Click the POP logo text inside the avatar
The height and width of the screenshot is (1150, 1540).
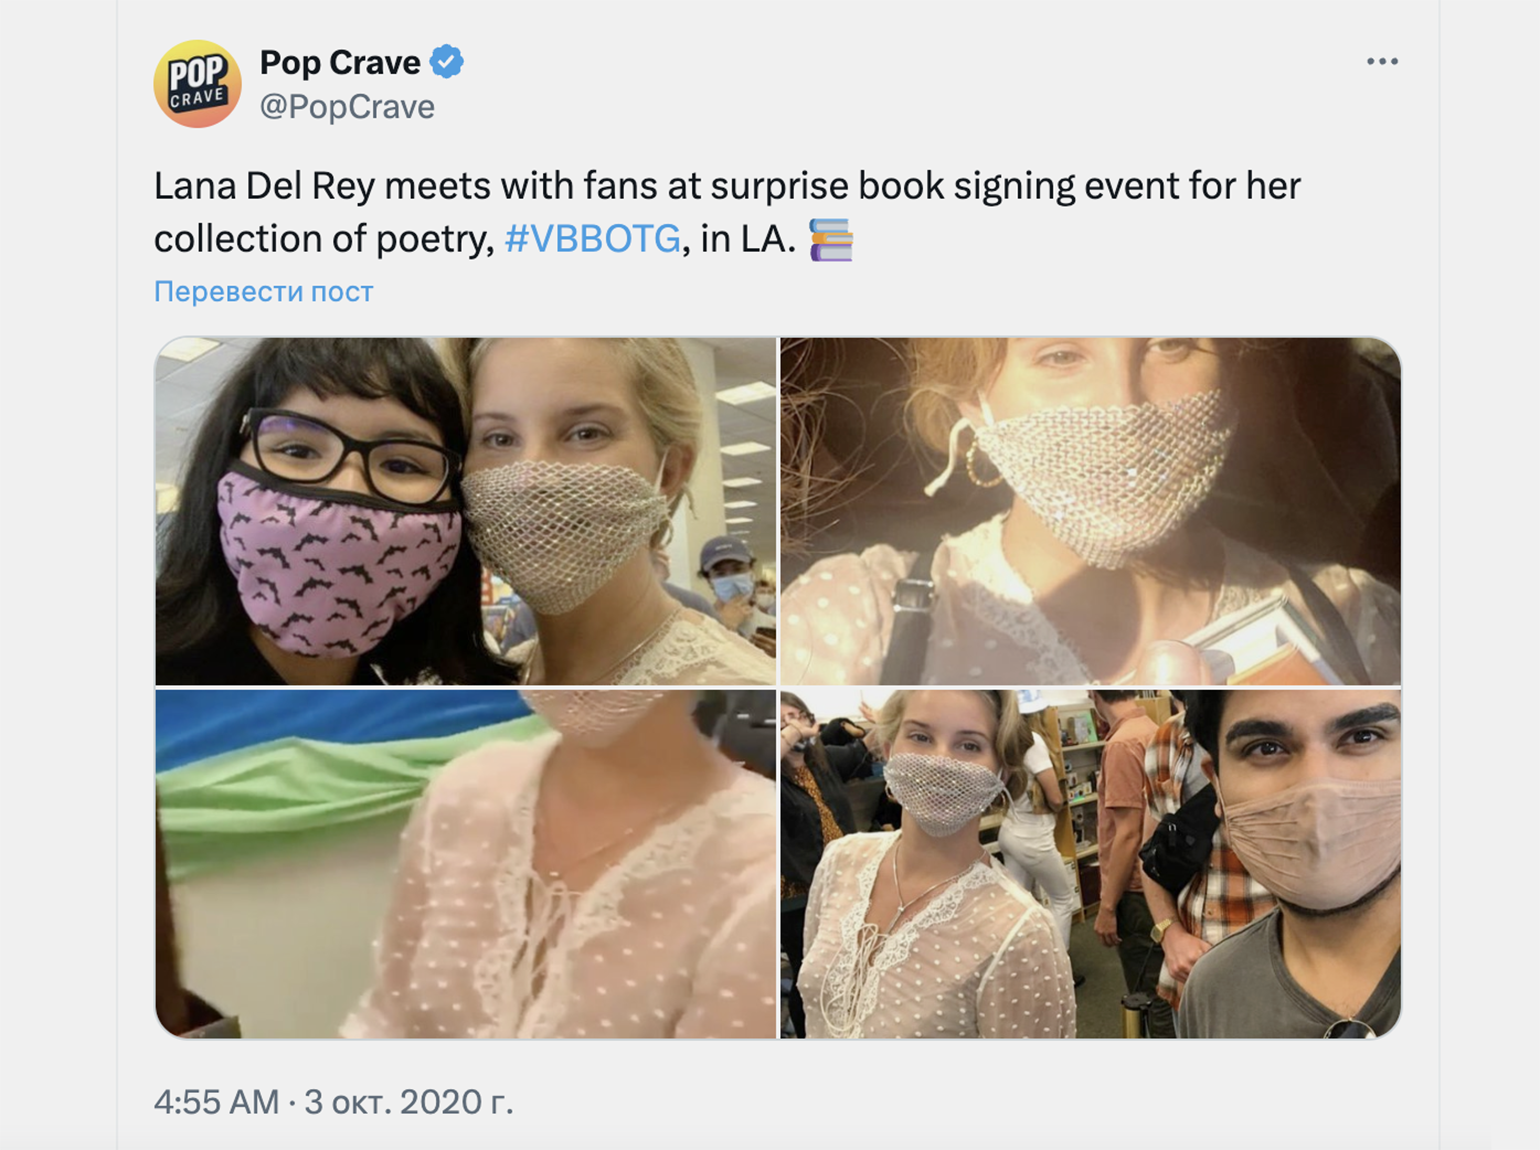pyautogui.click(x=197, y=73)
